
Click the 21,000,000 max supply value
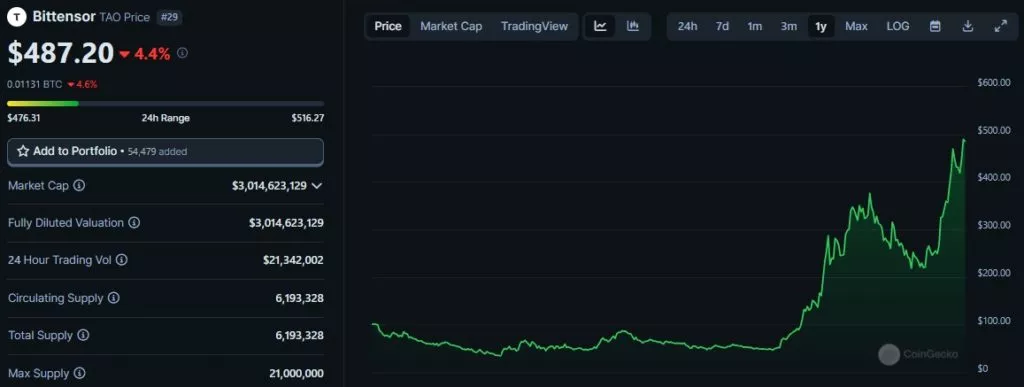pyautogui.click(x=296, y=374)
